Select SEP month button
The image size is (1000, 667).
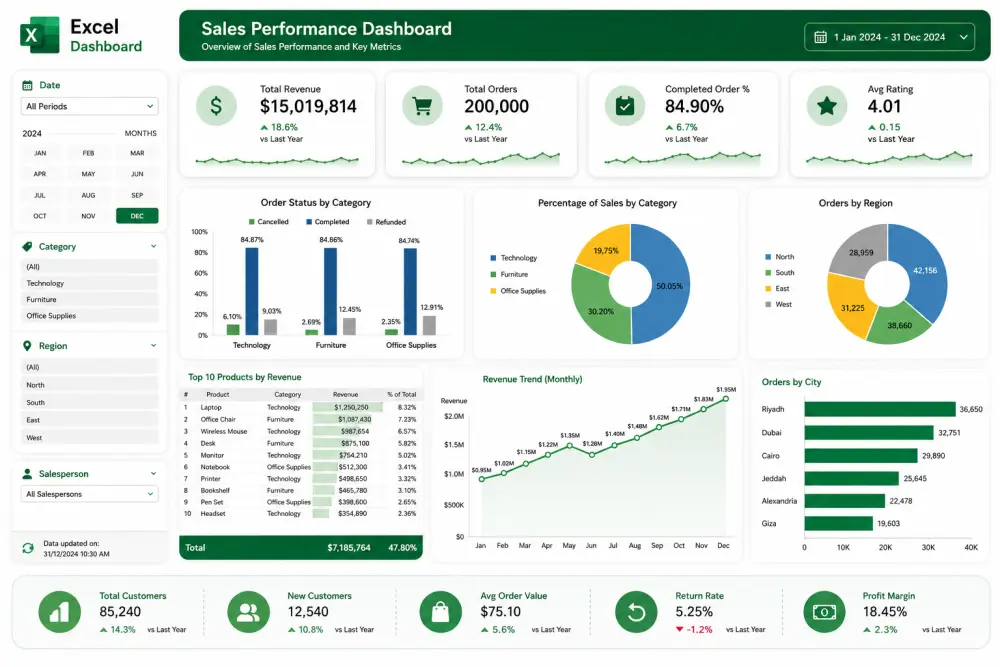pyautogui.click(x=137, y=195)
